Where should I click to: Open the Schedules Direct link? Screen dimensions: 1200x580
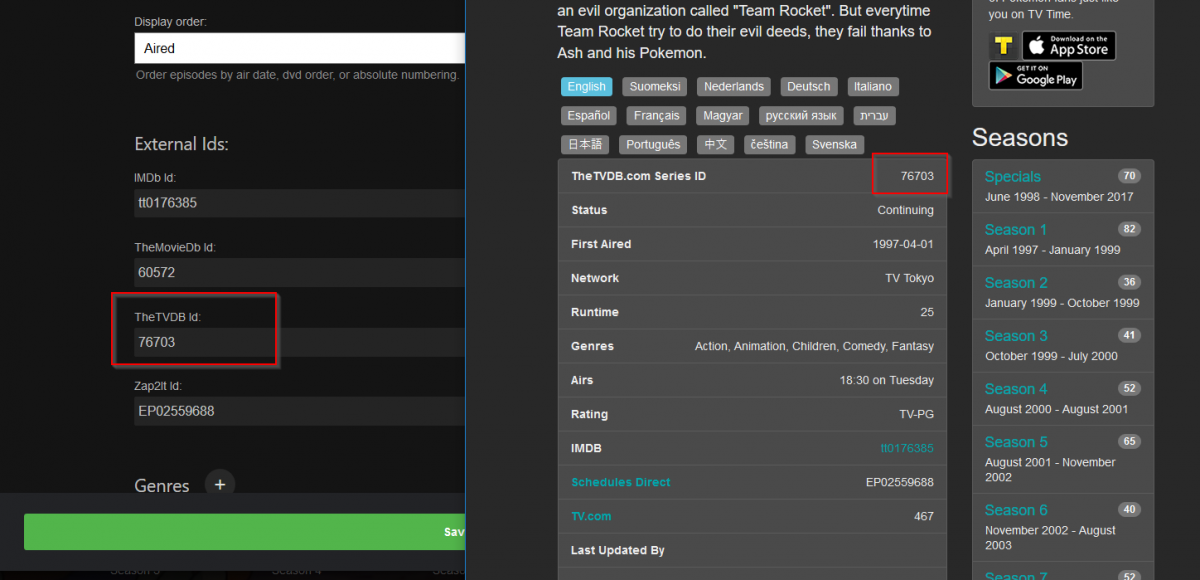[621, 482]
